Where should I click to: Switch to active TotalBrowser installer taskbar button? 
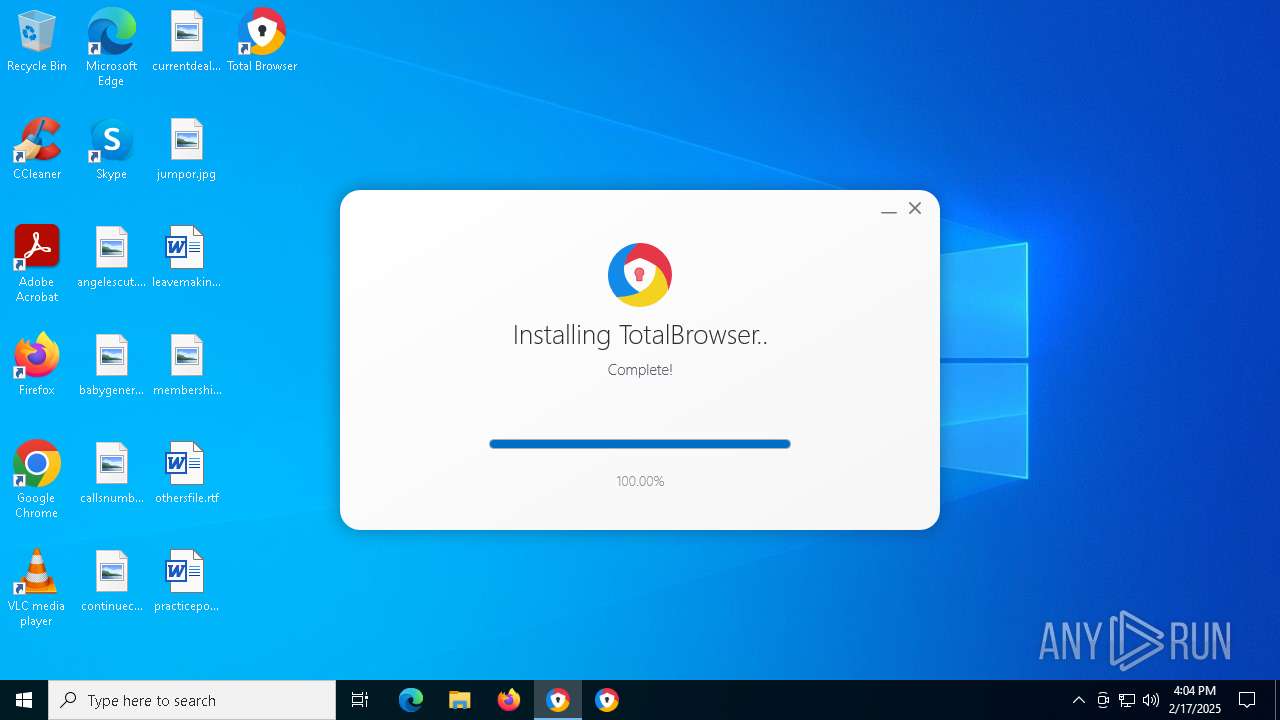[x=558, y=700]
